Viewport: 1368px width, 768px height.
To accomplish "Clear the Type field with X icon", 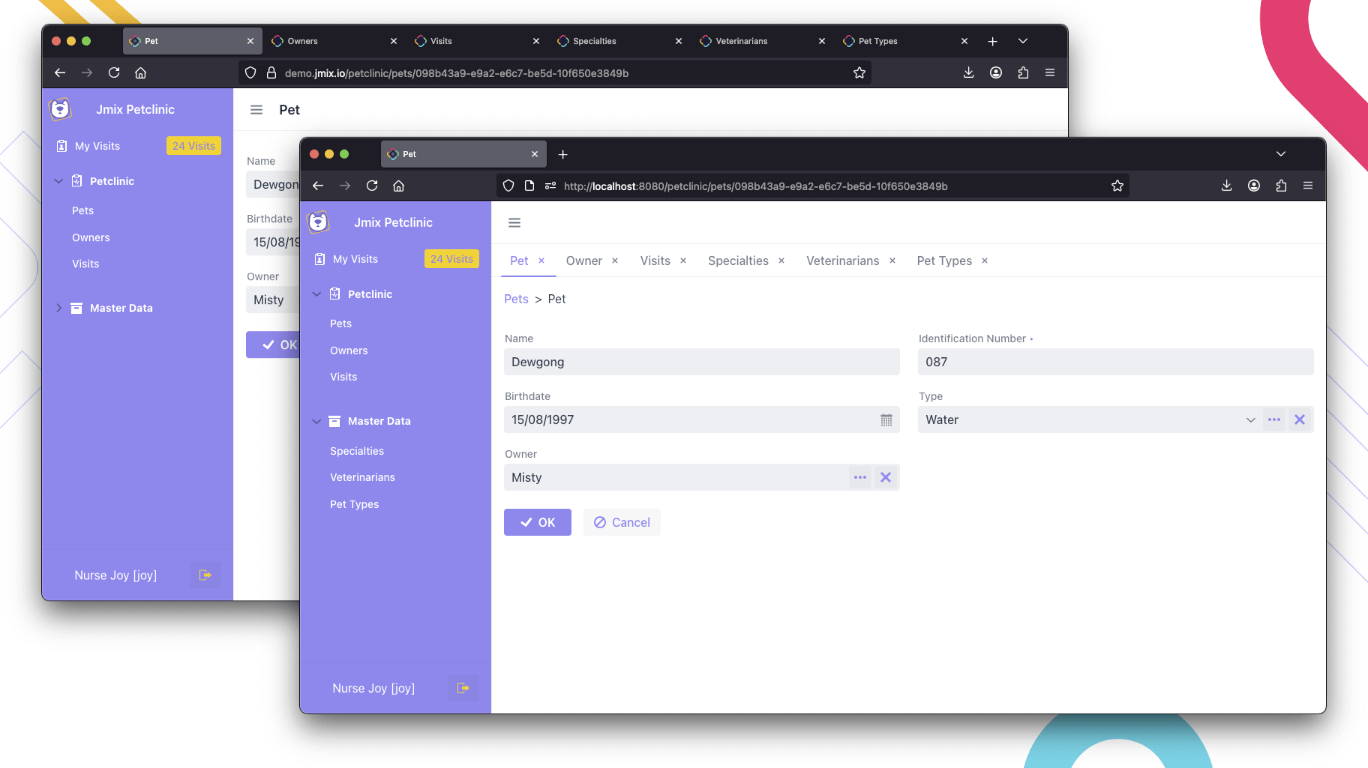I will click(1299, 420).
